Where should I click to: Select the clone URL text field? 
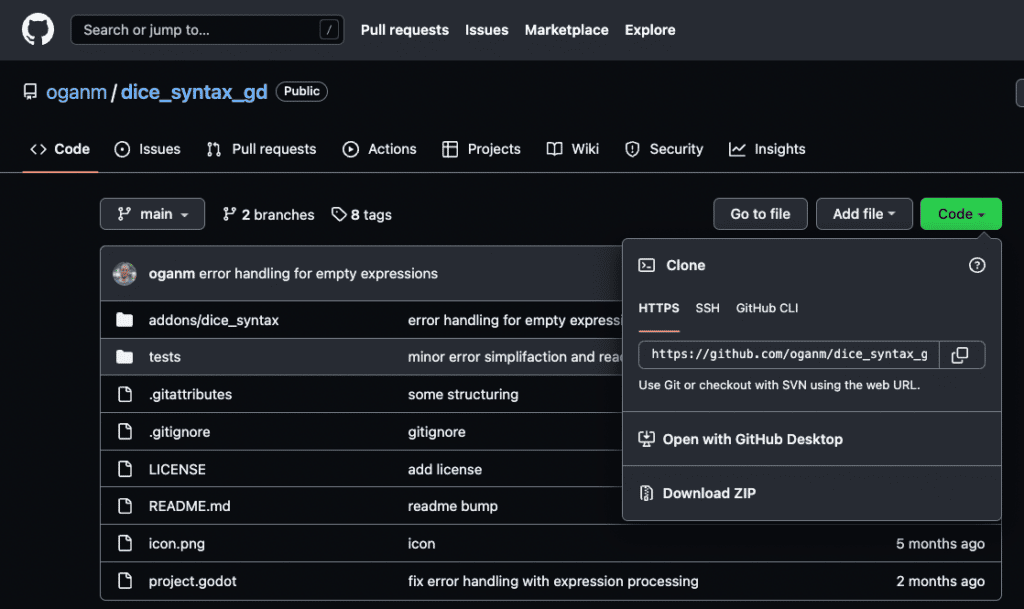coord(789,354)
